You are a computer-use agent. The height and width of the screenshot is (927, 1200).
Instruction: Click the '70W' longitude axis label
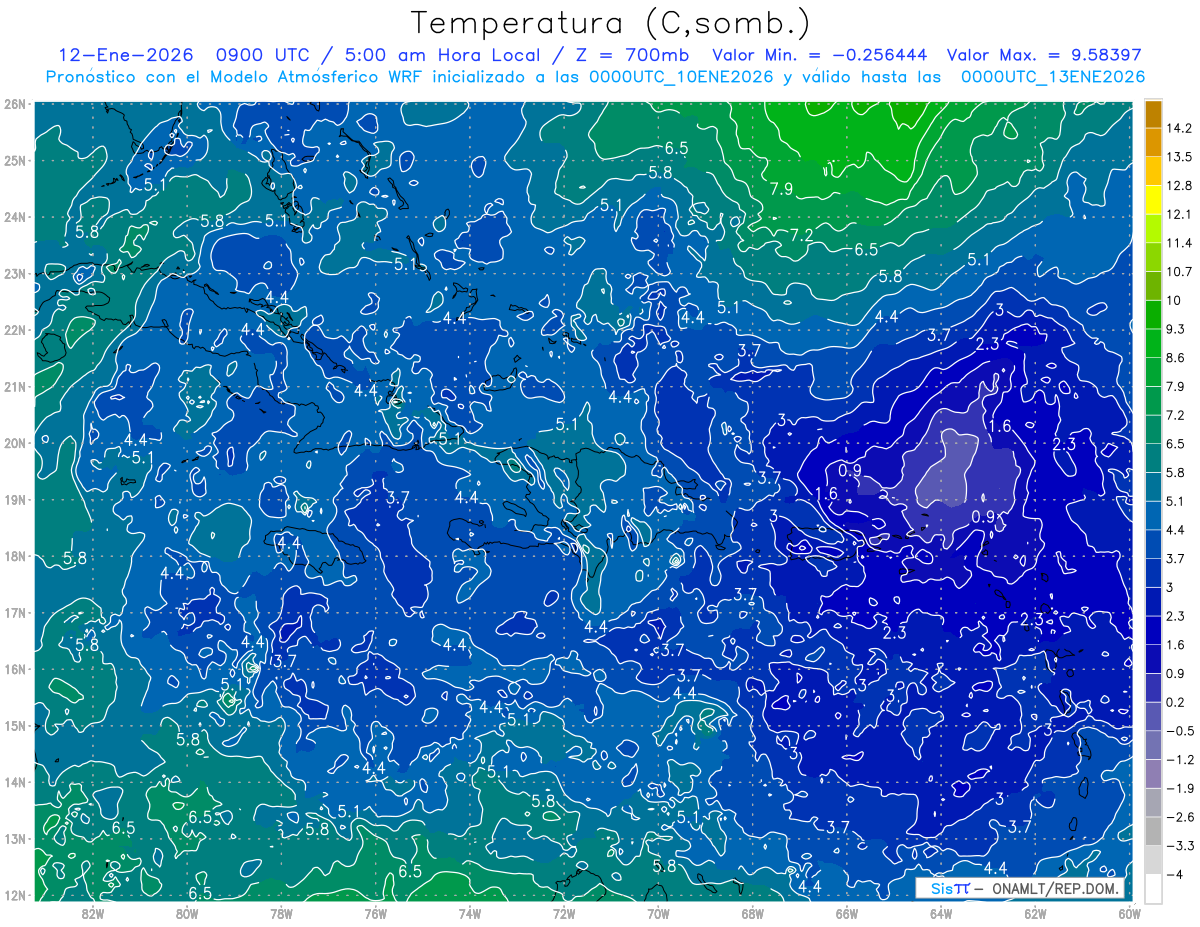tap(658, 913)
